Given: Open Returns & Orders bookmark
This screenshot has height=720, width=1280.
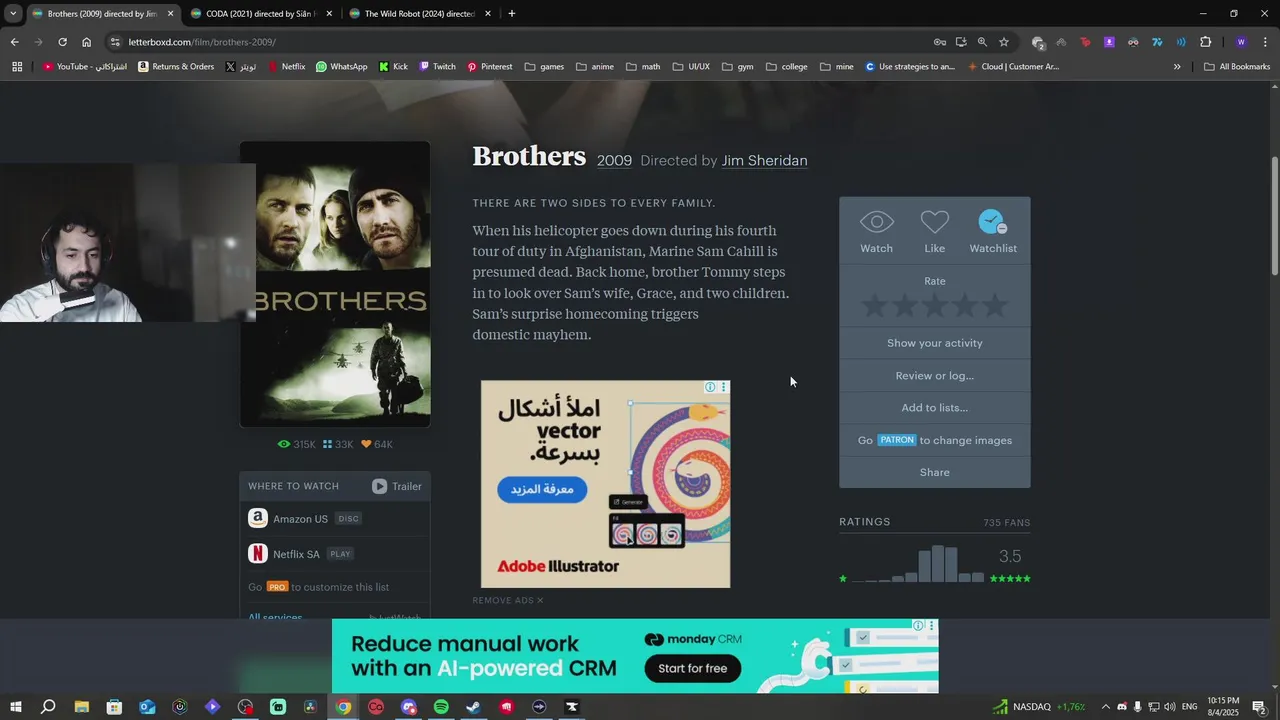Looking at the screenshot, I should coord(176,67).
